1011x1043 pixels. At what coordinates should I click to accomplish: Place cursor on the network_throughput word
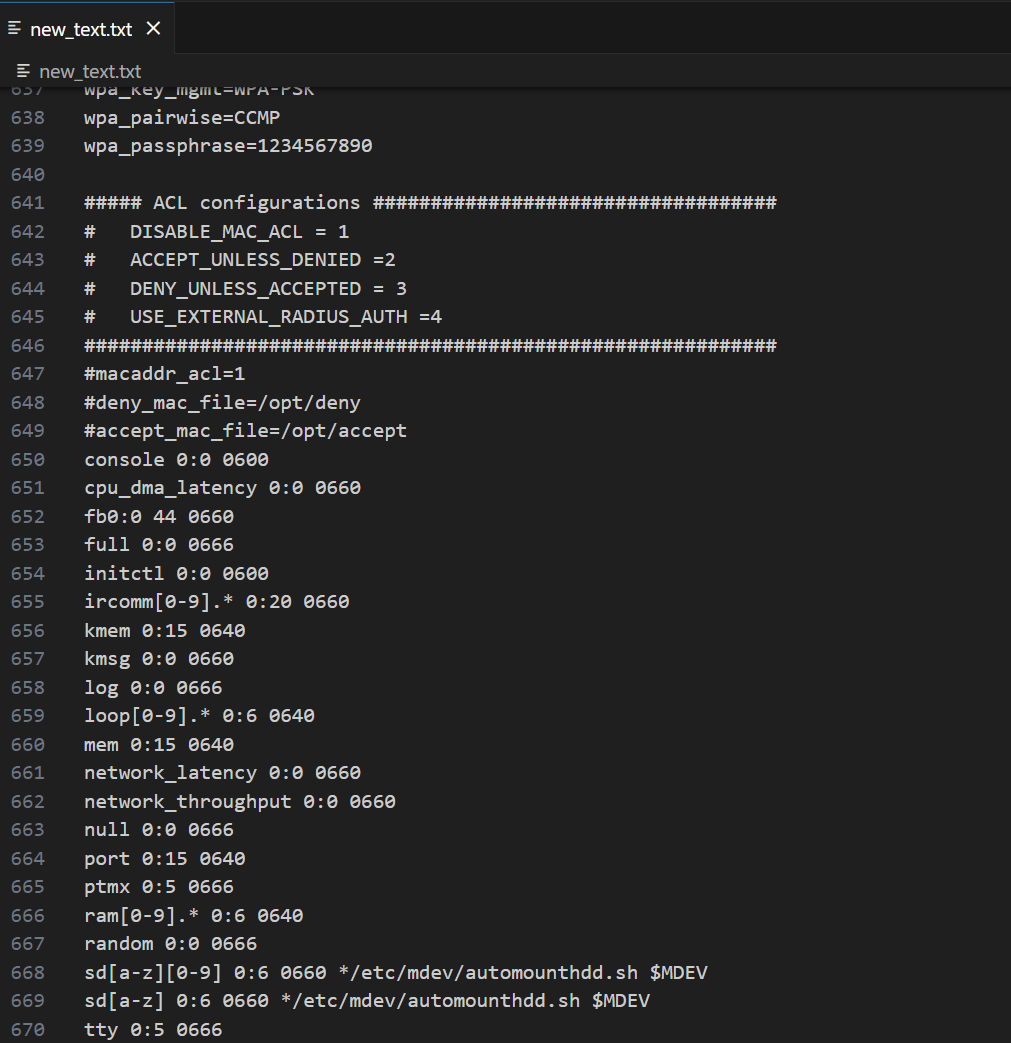tap(187, 802)
